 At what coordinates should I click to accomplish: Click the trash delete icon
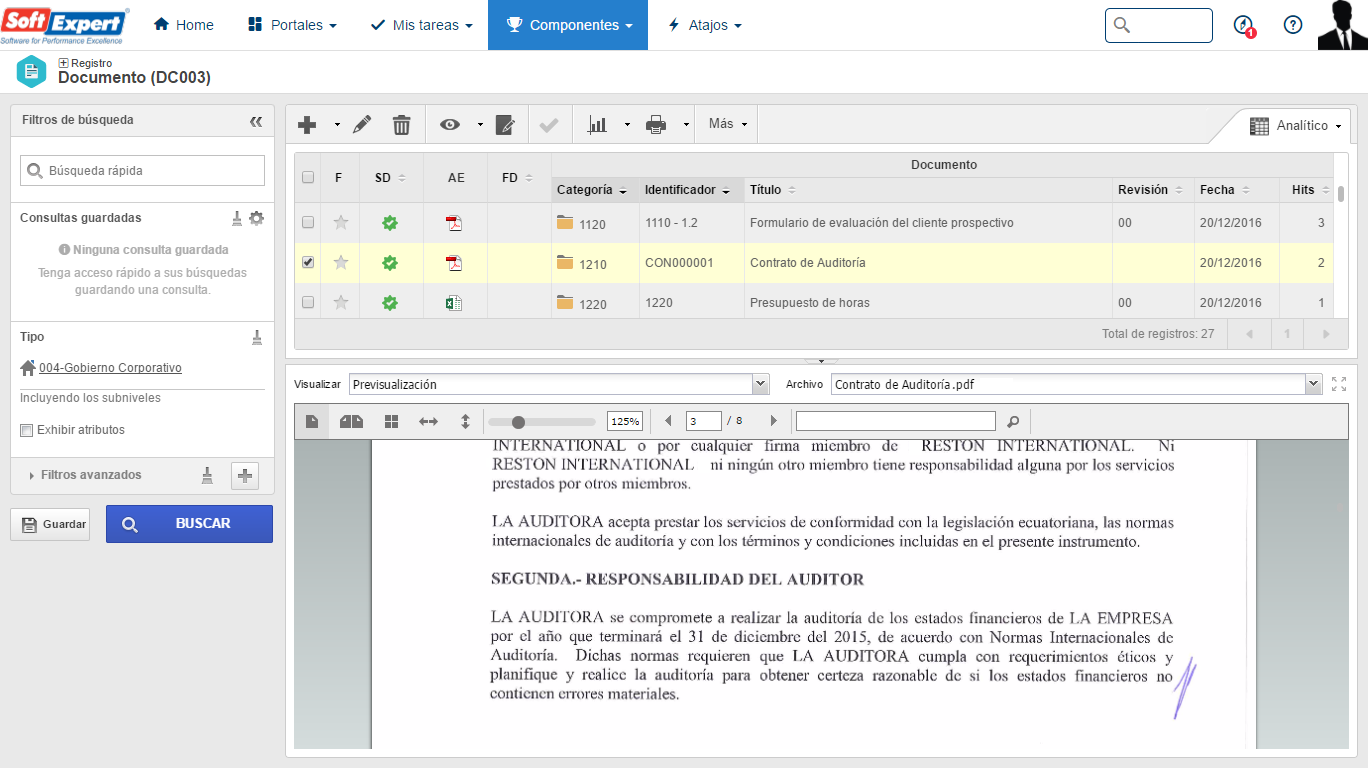[x=401, y=125]
